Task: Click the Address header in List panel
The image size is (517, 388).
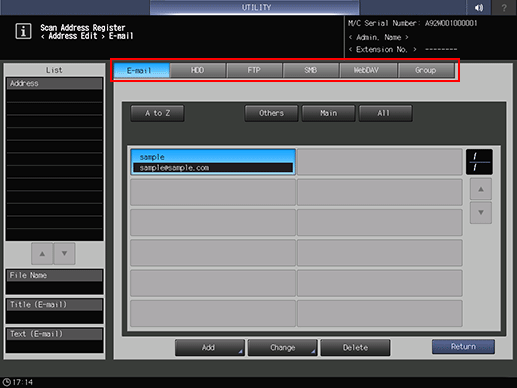Action: click(54, 83)
